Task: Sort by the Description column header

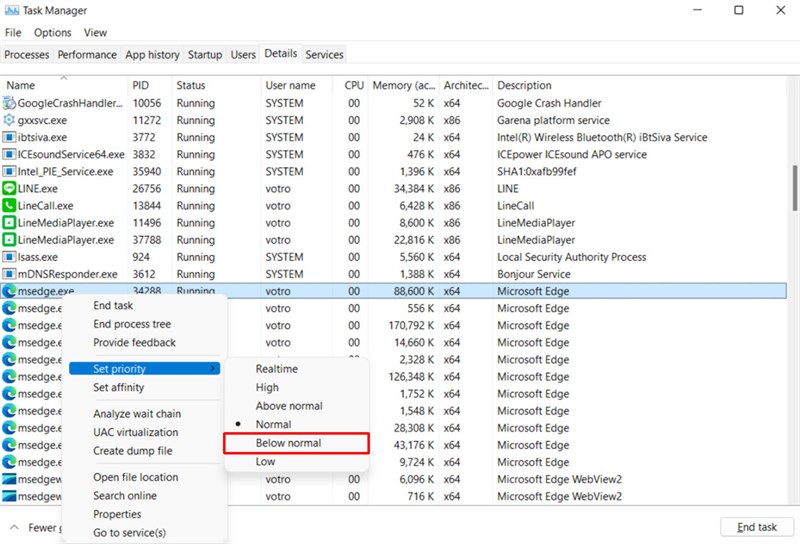Action: point(639,85)
